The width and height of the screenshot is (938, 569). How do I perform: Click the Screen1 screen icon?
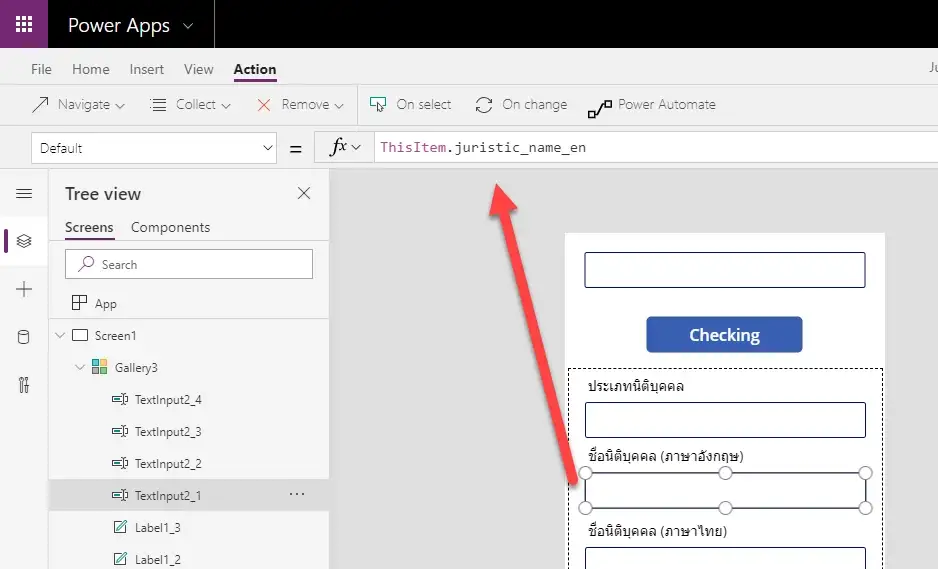tap(80, 335)
